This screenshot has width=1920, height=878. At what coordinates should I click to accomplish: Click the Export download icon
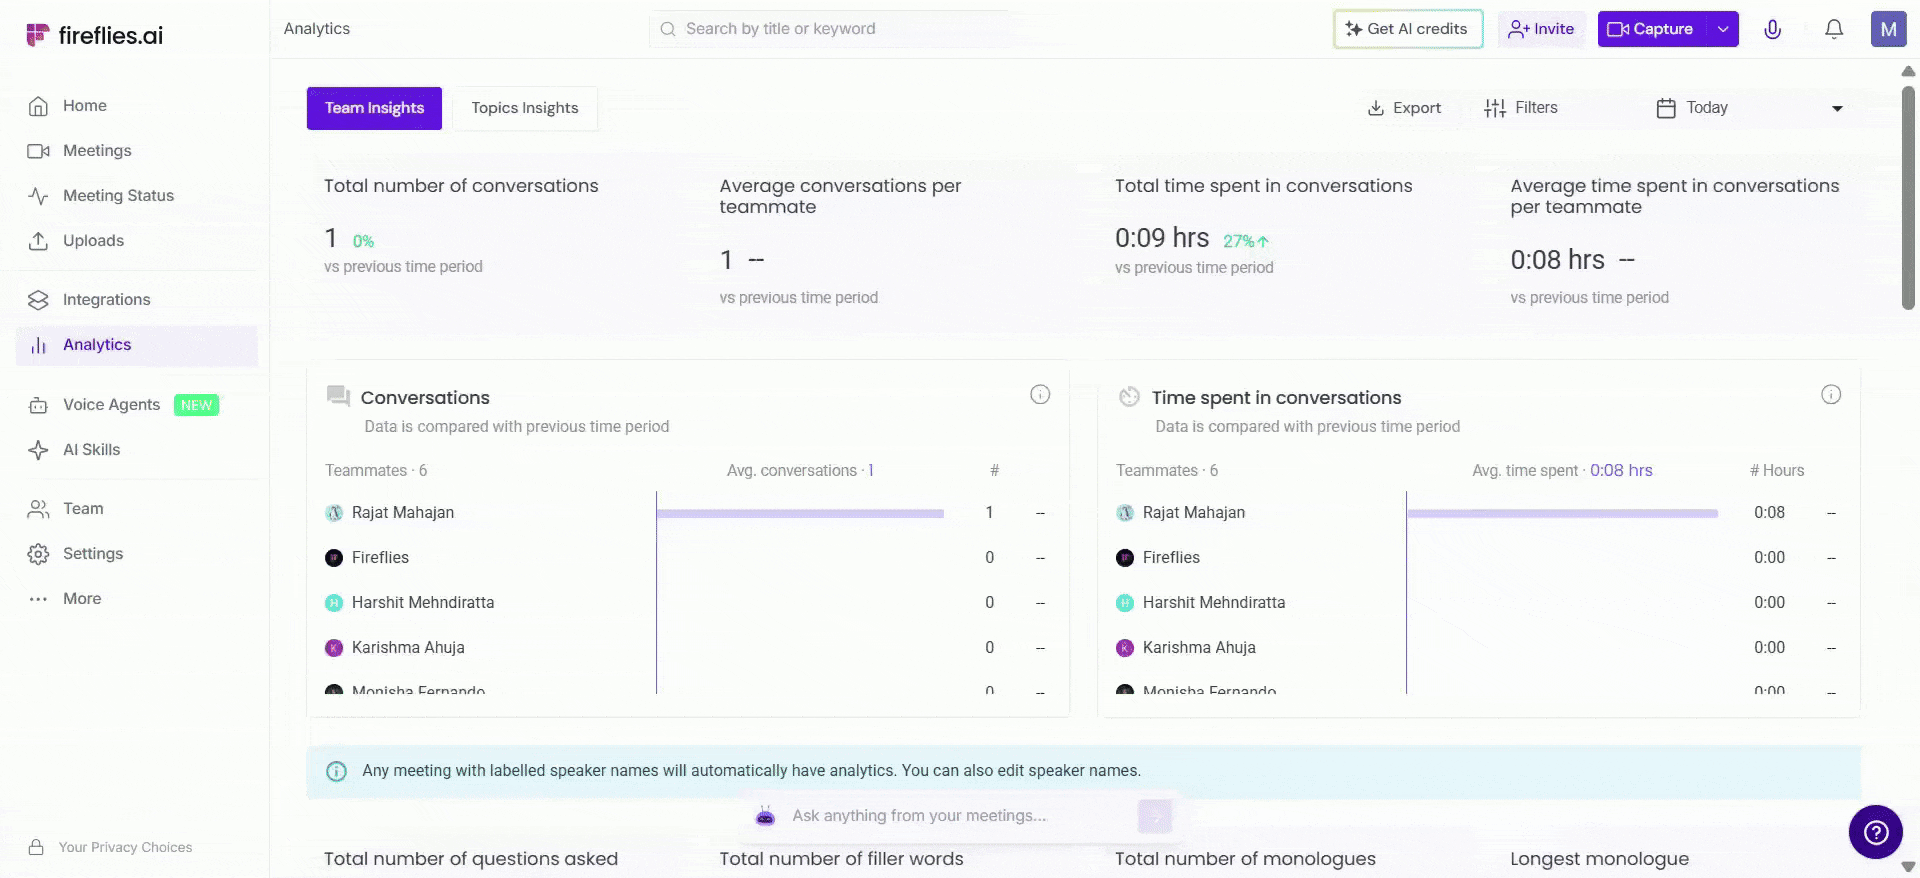coord(1376,108)
